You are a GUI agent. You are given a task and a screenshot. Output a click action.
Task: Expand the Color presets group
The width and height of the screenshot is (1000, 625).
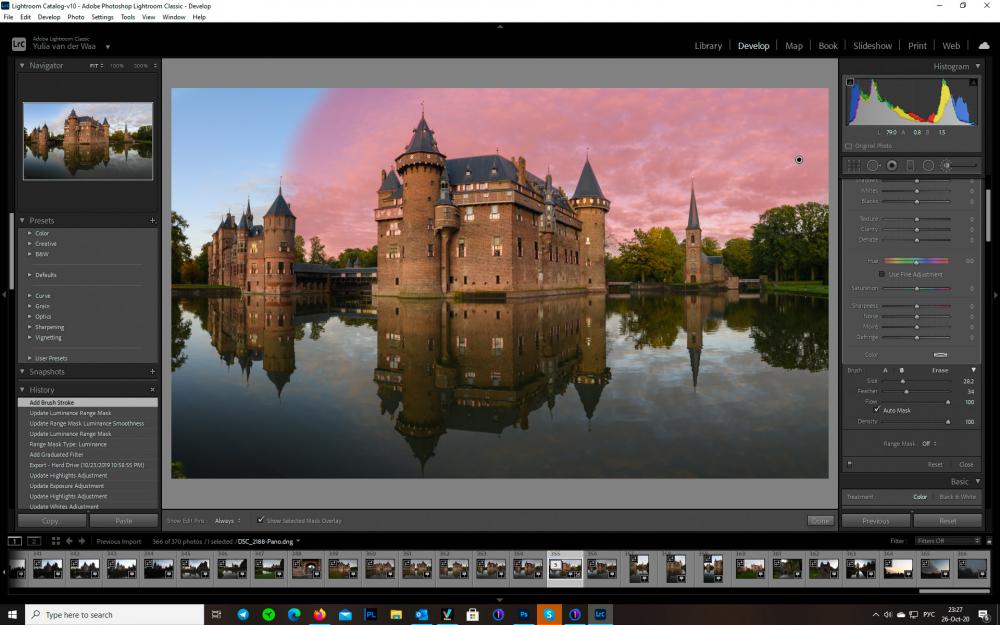click(30, 233)
